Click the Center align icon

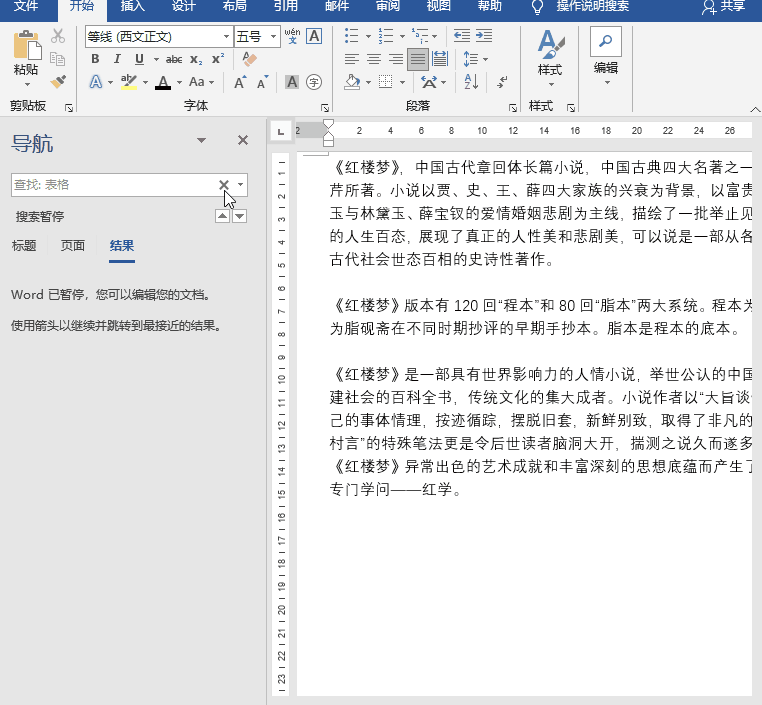[373, 59]
